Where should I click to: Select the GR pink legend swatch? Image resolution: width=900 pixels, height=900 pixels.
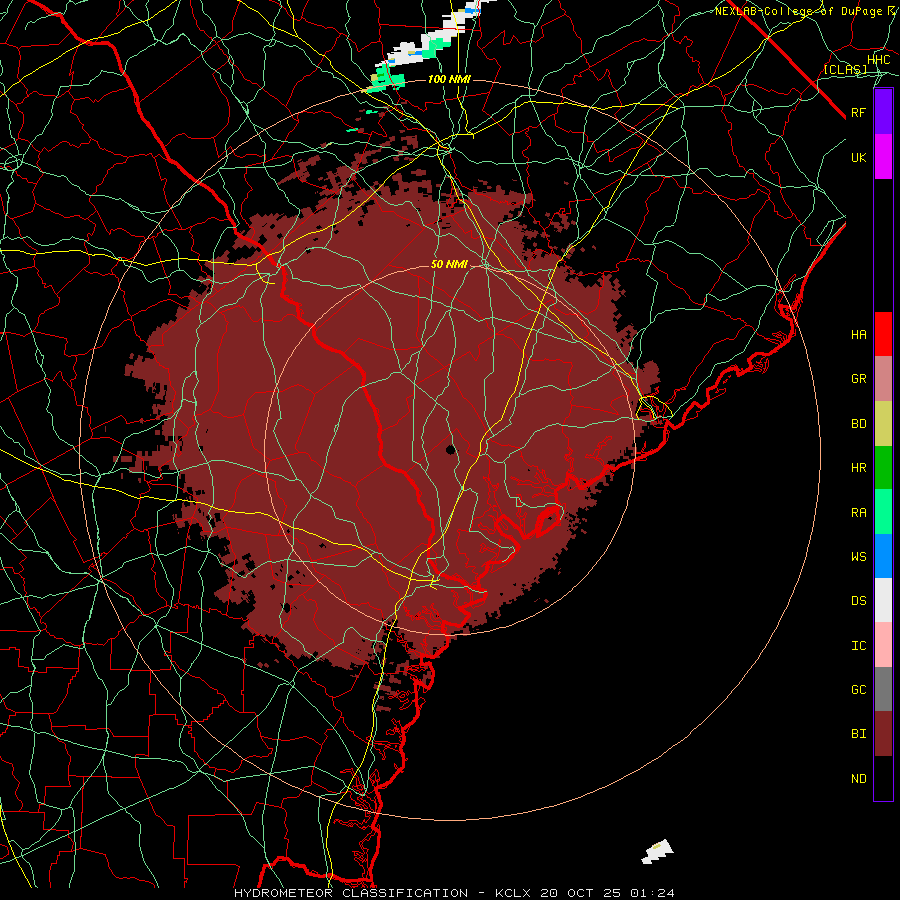tap(883, 378)
